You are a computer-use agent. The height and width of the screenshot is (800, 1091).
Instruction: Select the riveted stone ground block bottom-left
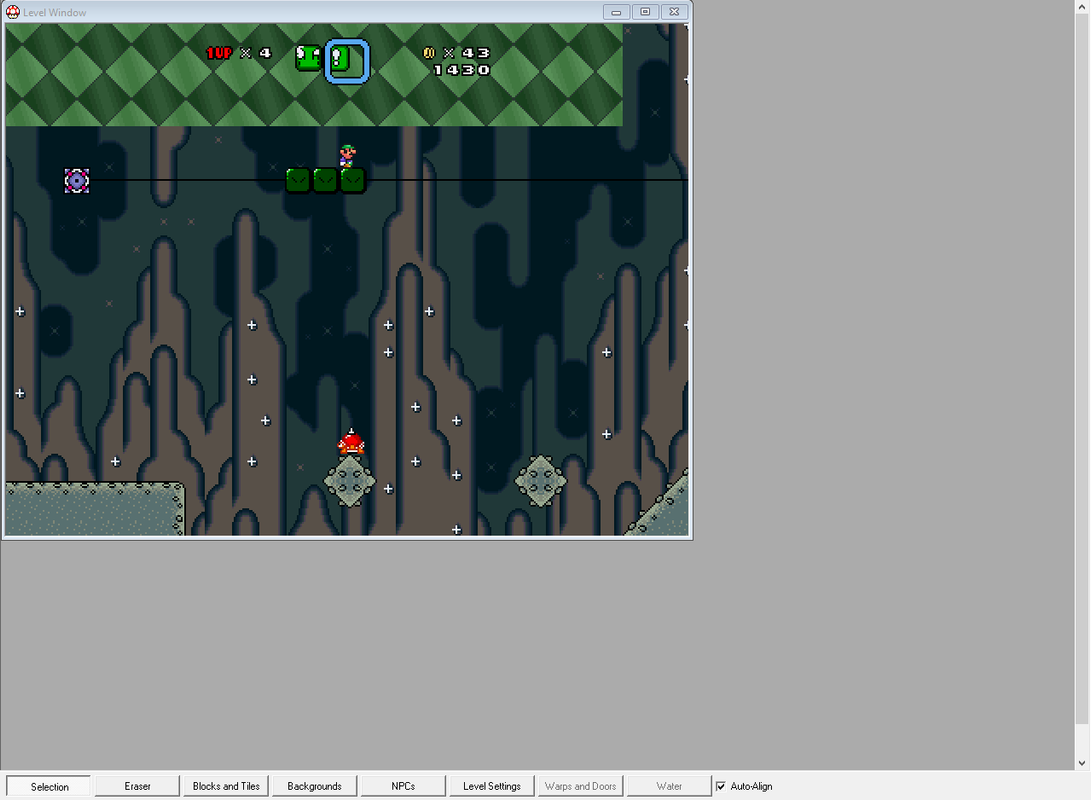pyautogui.click(x=95, y=509)
